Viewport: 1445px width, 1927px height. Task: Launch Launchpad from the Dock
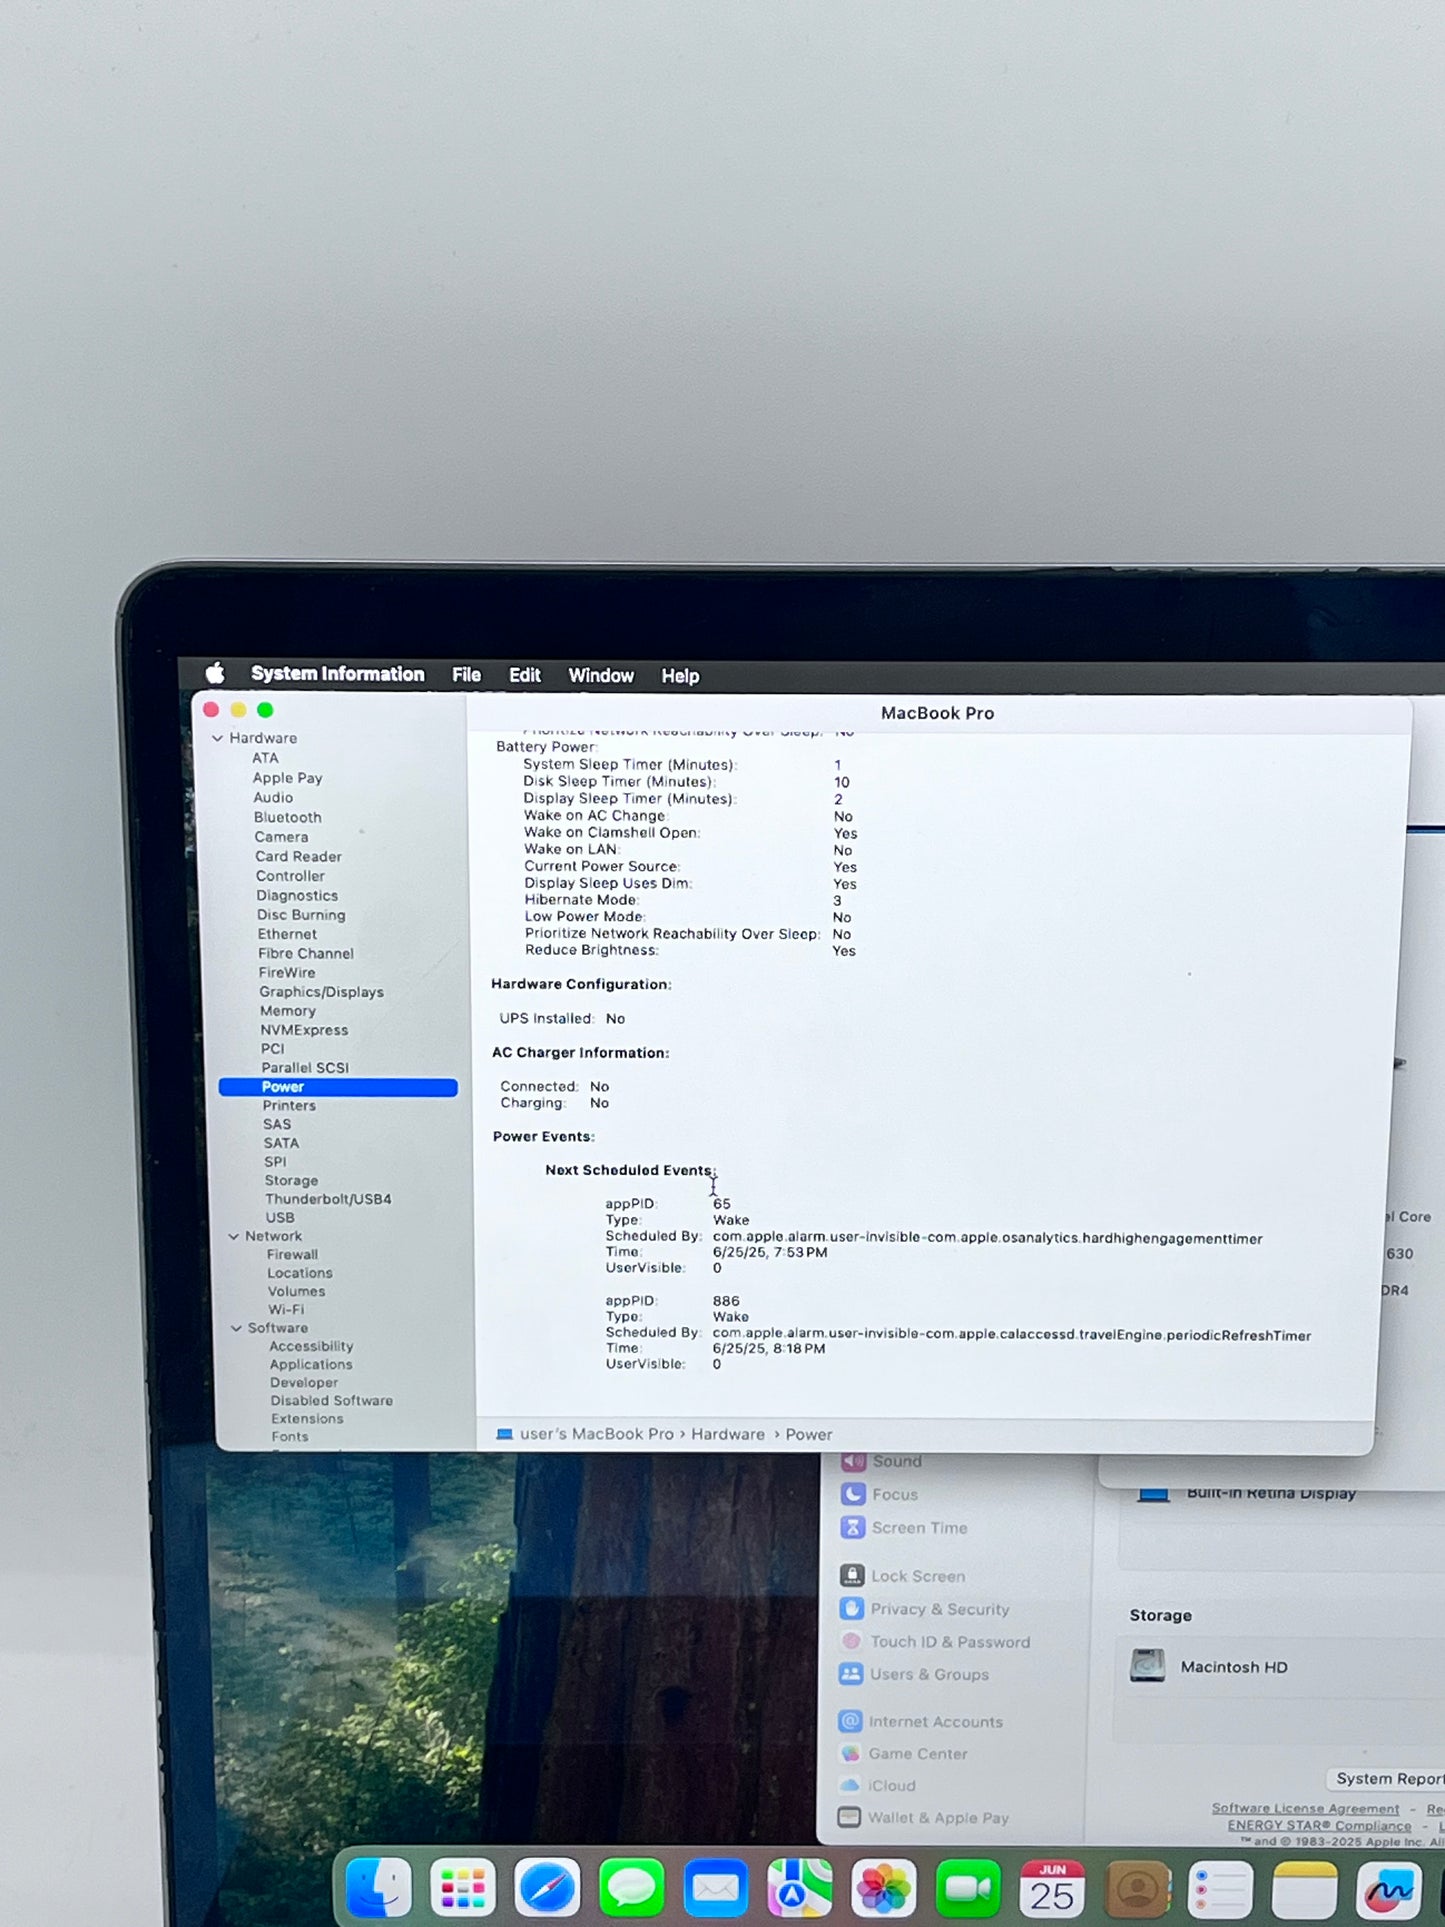tap(463, 1889)
